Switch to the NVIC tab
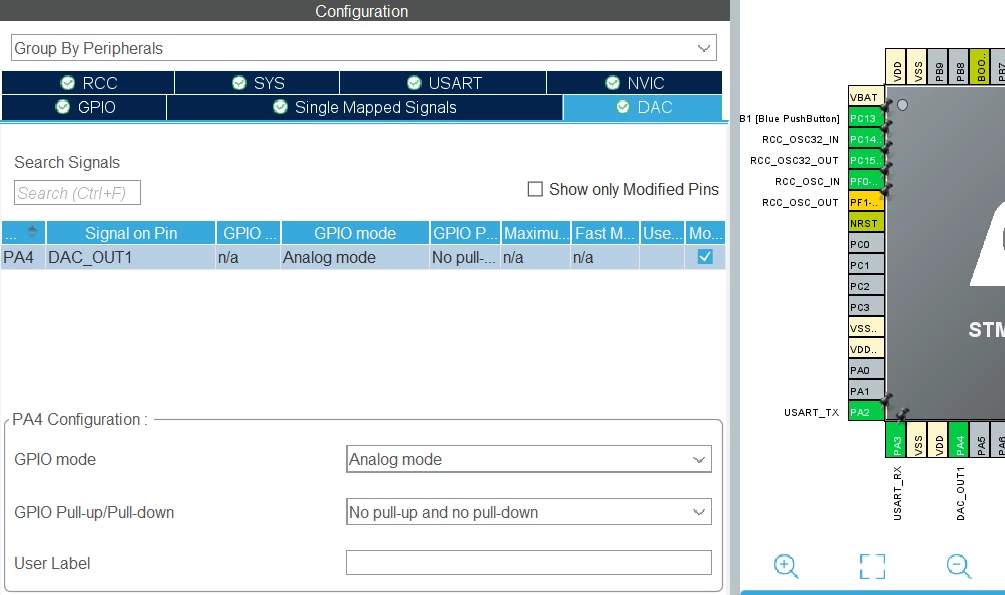Image resolution: width=1005 pixels, height=595 pixels. click(x=635, y=83)
